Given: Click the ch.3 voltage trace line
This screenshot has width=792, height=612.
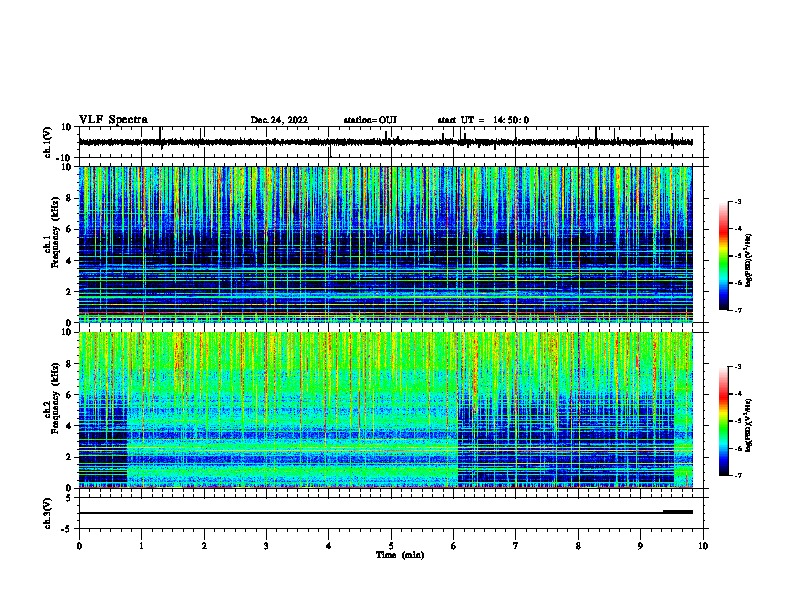Looking at the screenshot, I should tap(385, 513).
